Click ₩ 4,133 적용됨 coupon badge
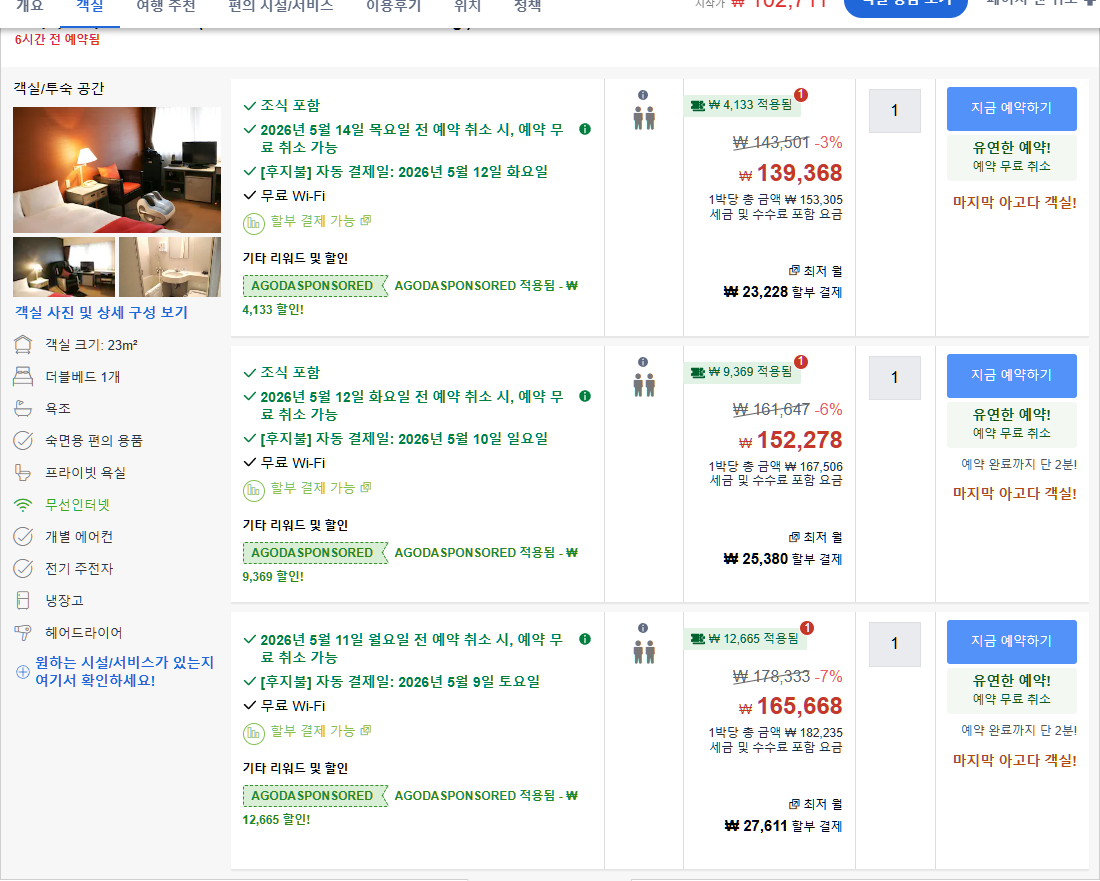This screenshot has height=881, width=1100. (x=742, y=105)
